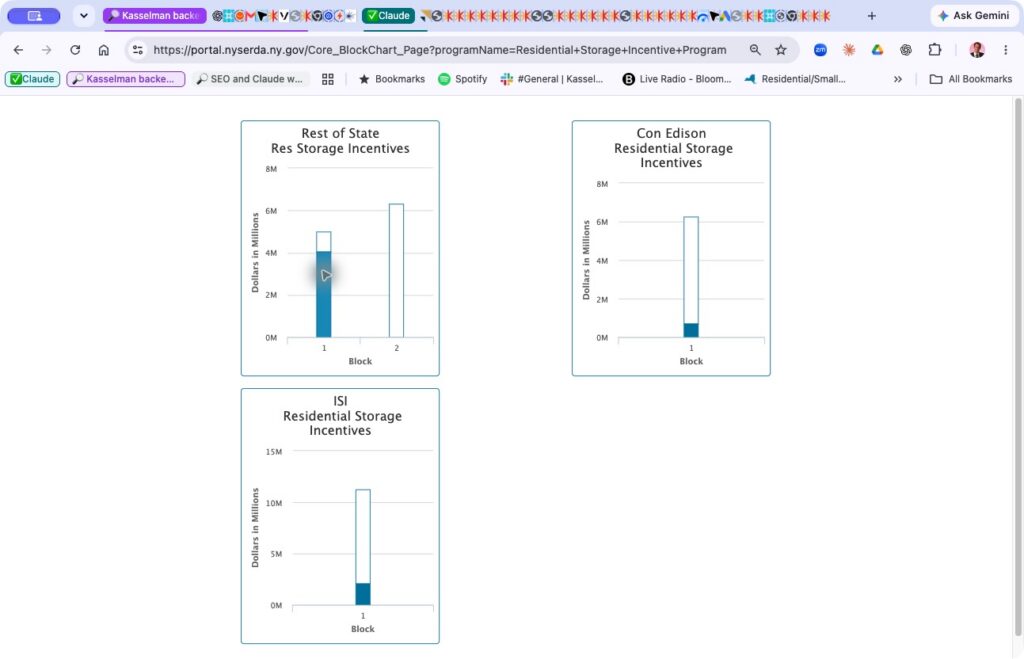Click the page vertical scrollbar

click(1017, 366)
